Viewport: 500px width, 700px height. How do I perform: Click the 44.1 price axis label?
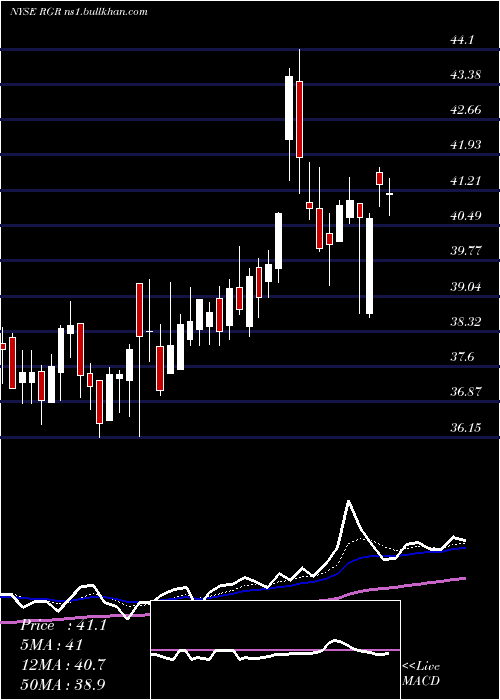click(x=461, y=40)
